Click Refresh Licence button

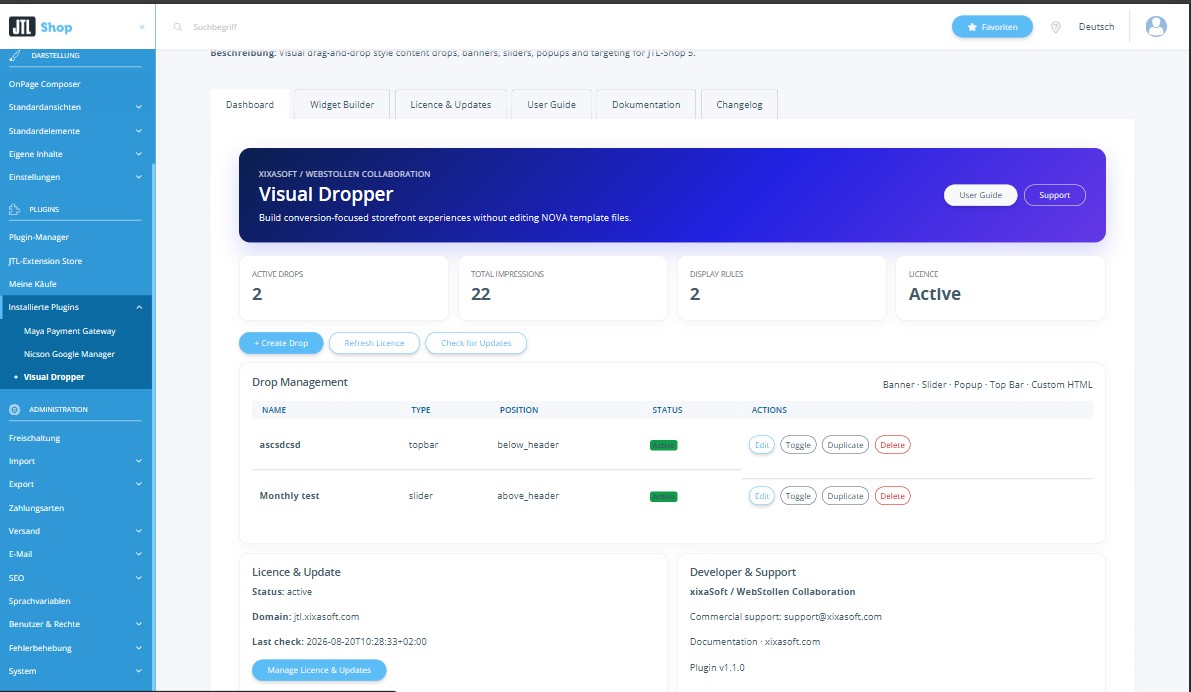point(374,343)
